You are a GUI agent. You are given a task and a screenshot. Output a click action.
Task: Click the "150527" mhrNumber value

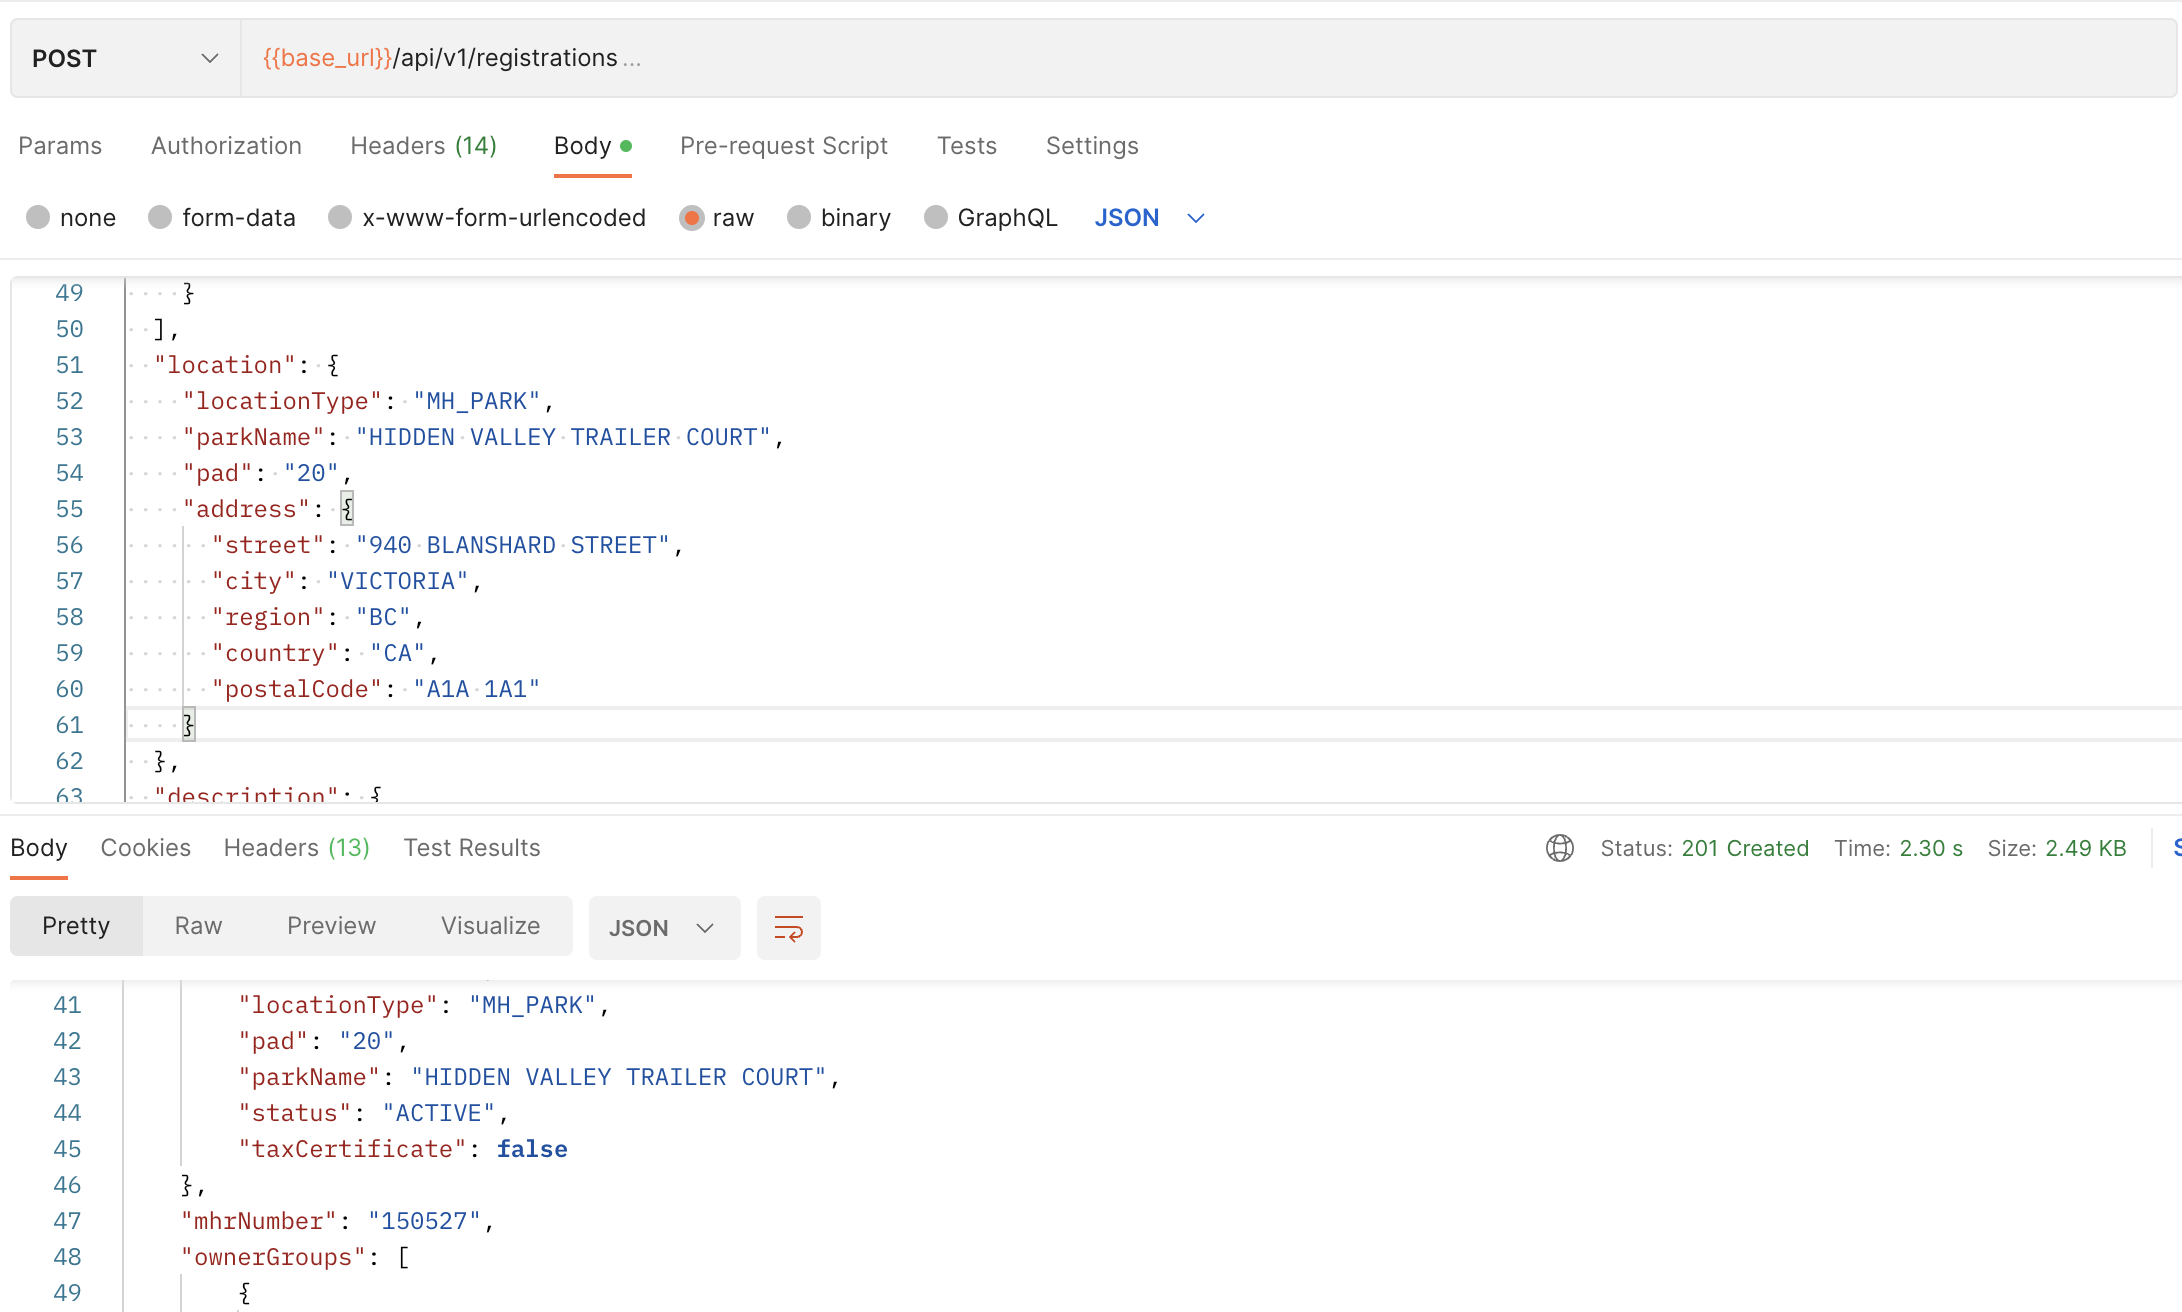424,1221
